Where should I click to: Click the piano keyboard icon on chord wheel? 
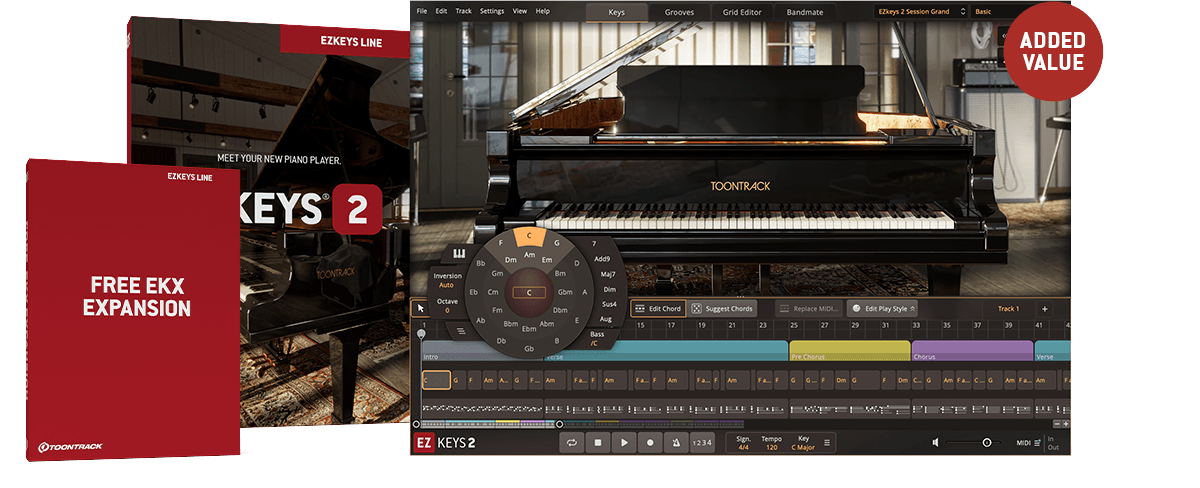click(460, 253)
